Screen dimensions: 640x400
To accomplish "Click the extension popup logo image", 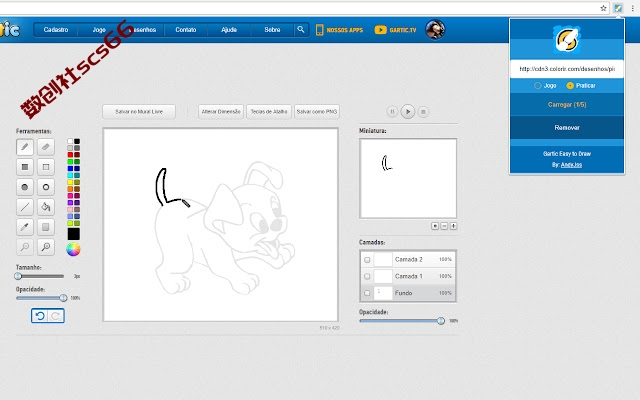I will coord(567,40).
